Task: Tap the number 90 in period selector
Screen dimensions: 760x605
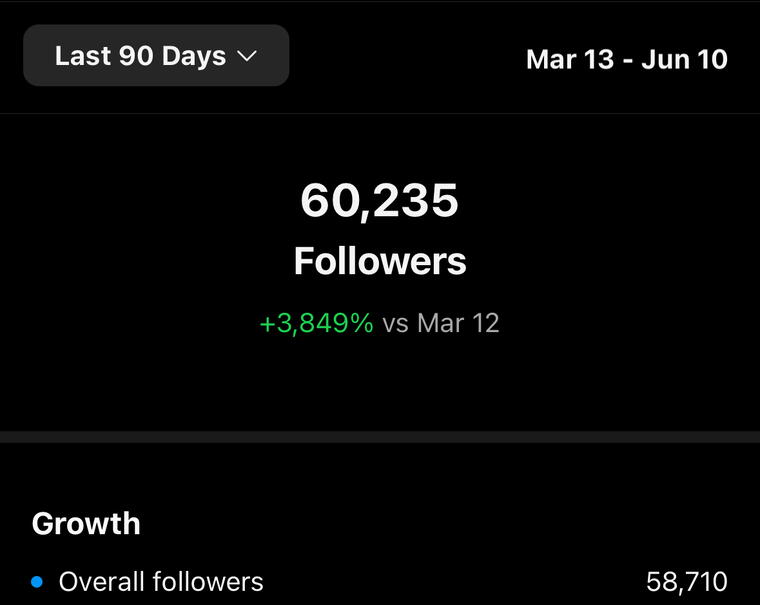Action: 135,56
